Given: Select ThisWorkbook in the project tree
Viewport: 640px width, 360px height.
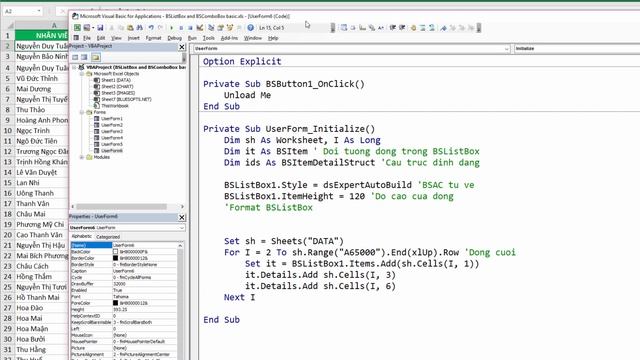Looking at the screenshot, I should [x=115, y=106].
